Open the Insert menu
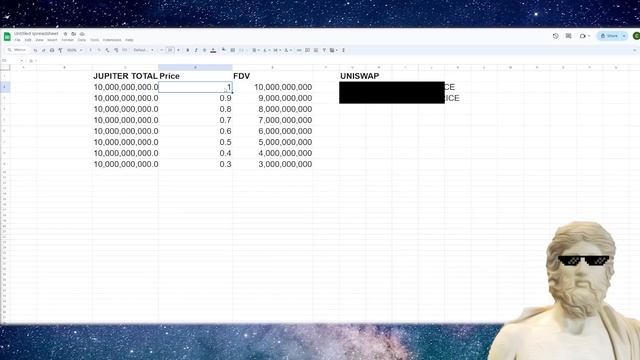Screen dimensions: 640x360 tap(52, 40)
